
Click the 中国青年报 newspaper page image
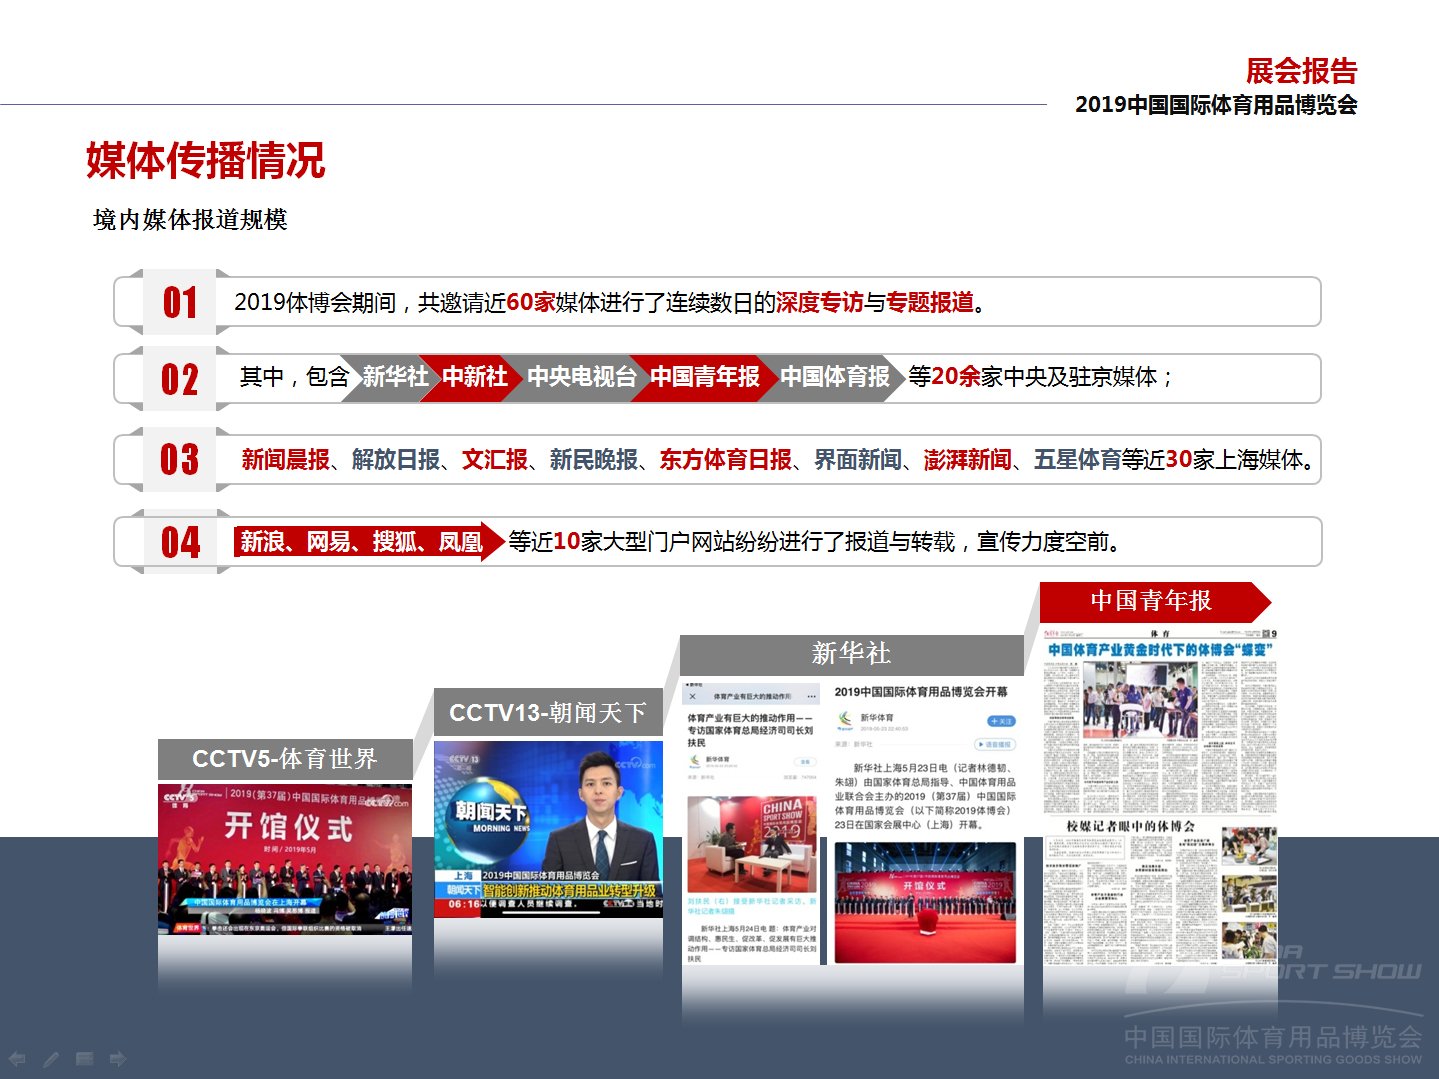click(x=1160, y=795)
